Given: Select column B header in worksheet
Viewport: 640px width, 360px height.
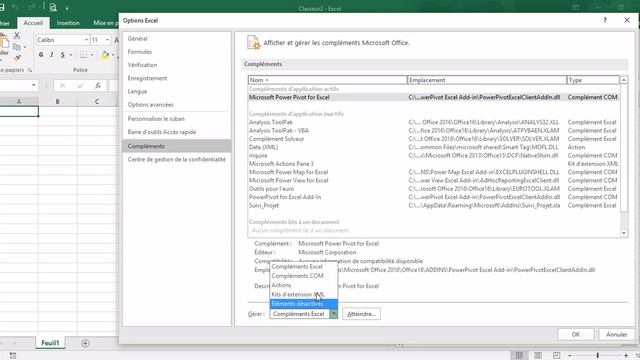Looking at the screenshot, I should pyautogui.click(x=58, y=101).
